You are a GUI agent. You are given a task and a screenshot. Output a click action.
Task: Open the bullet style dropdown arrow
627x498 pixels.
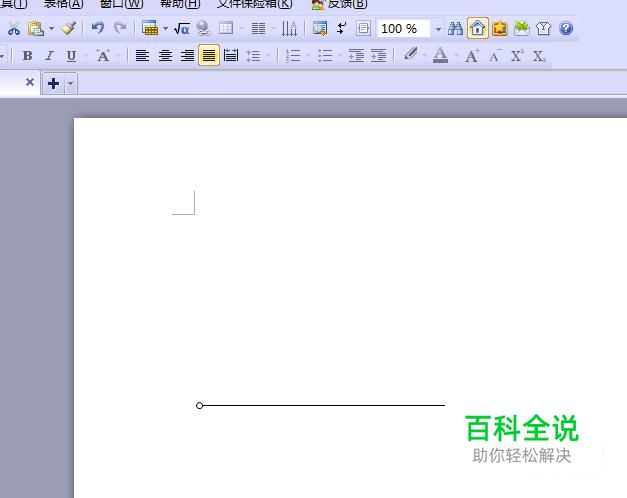(x=340, y=56)
